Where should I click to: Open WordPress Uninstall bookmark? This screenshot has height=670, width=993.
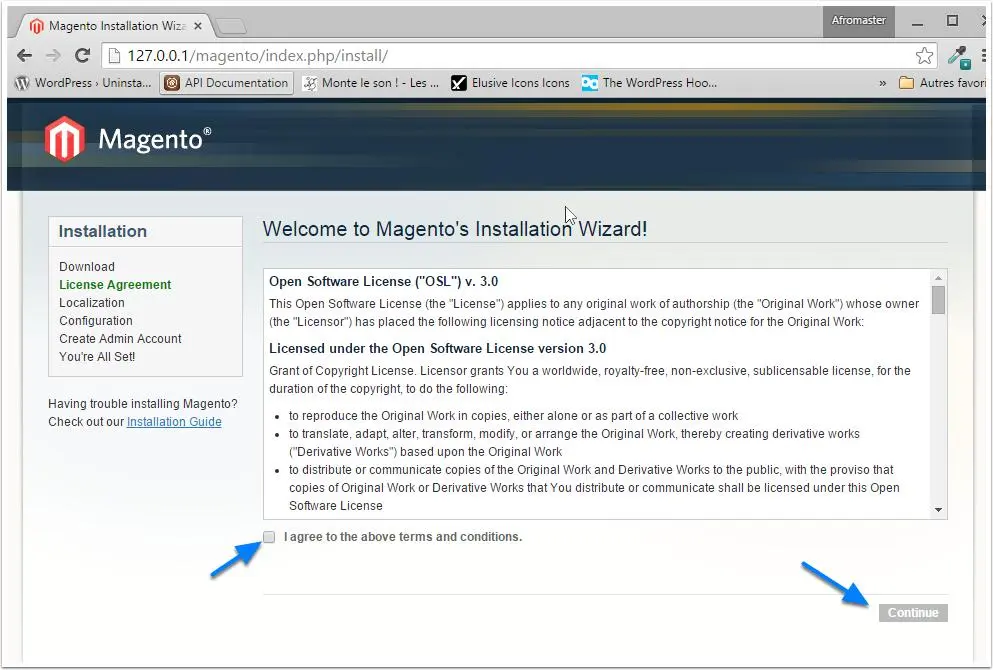[83, 83]
